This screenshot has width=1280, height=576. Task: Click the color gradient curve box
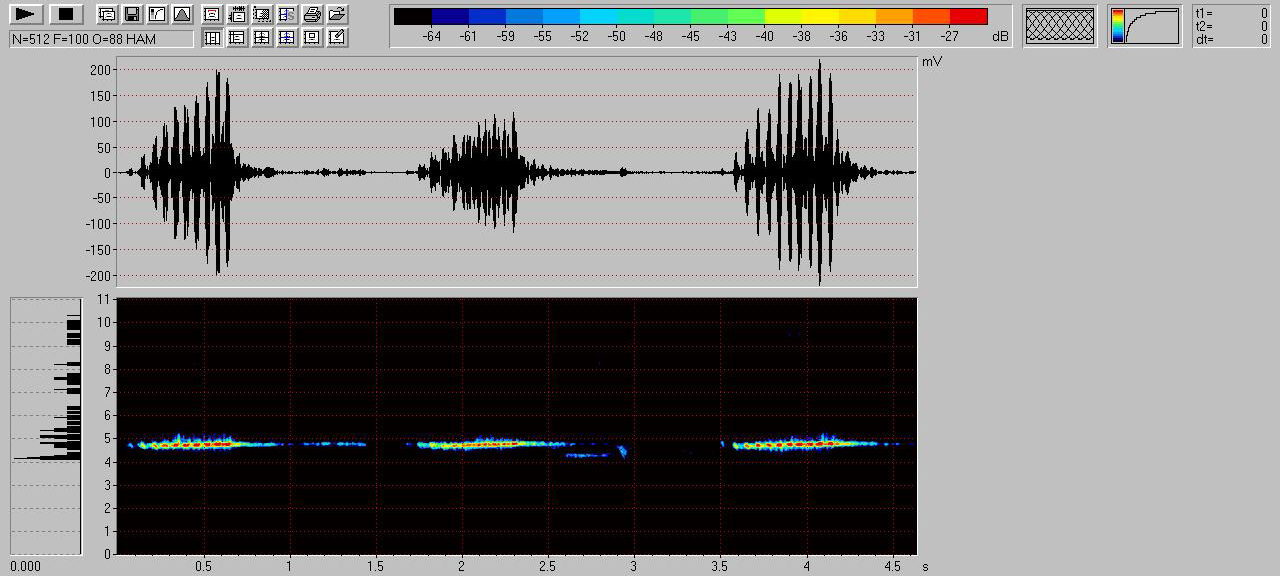(1144, 26)
